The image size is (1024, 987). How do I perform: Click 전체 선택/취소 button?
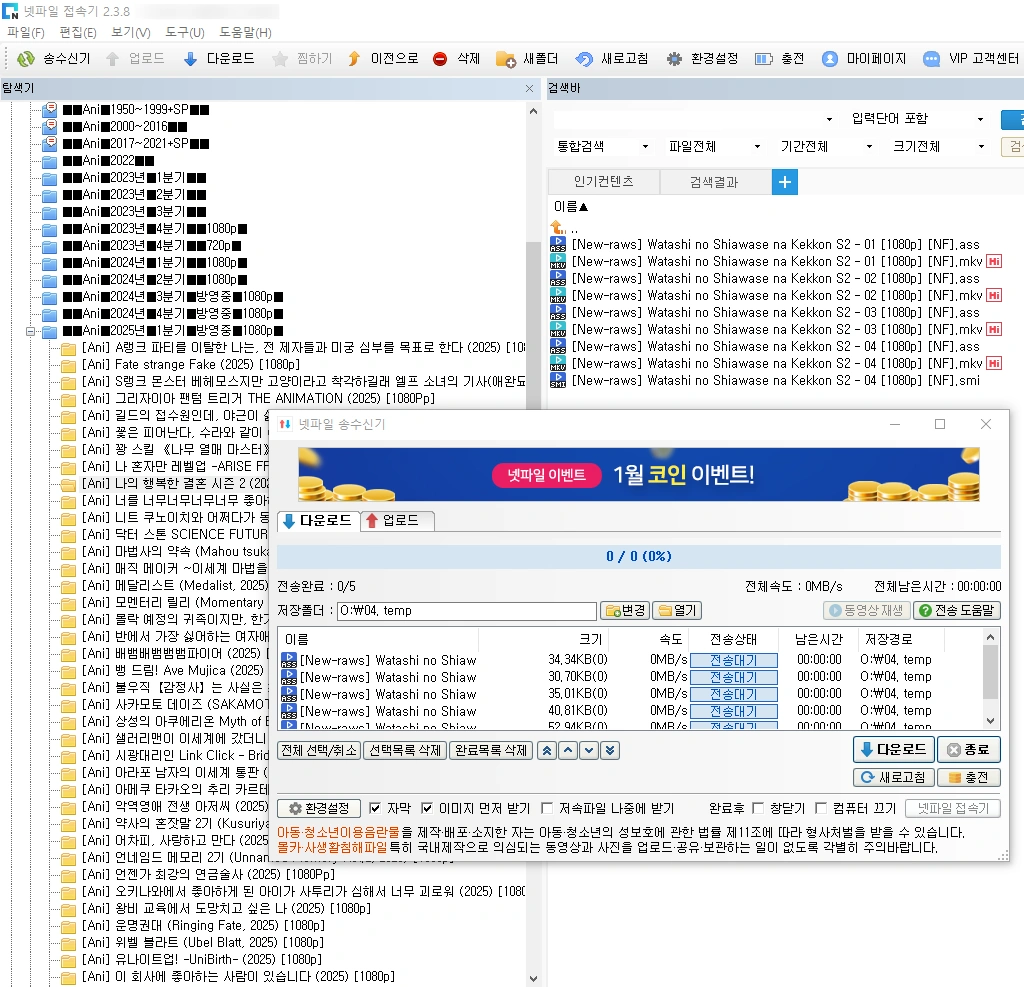pyautogui.click(x=319, y=751)
